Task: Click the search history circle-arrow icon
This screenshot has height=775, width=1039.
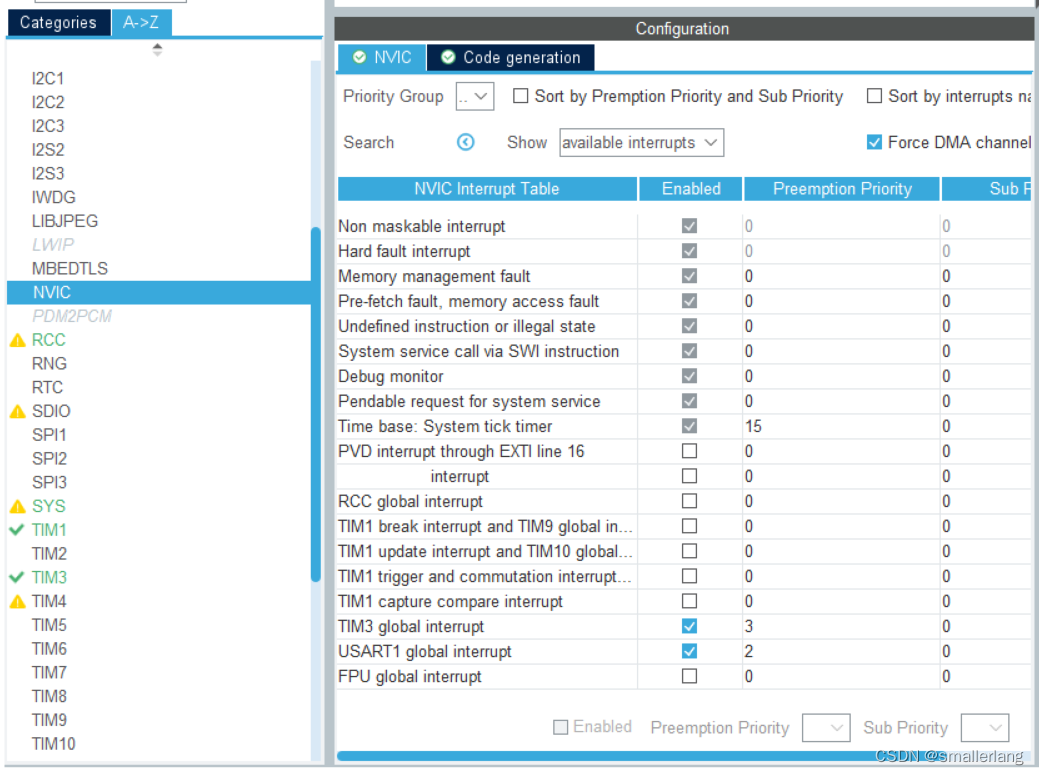Action: [466, 142]
